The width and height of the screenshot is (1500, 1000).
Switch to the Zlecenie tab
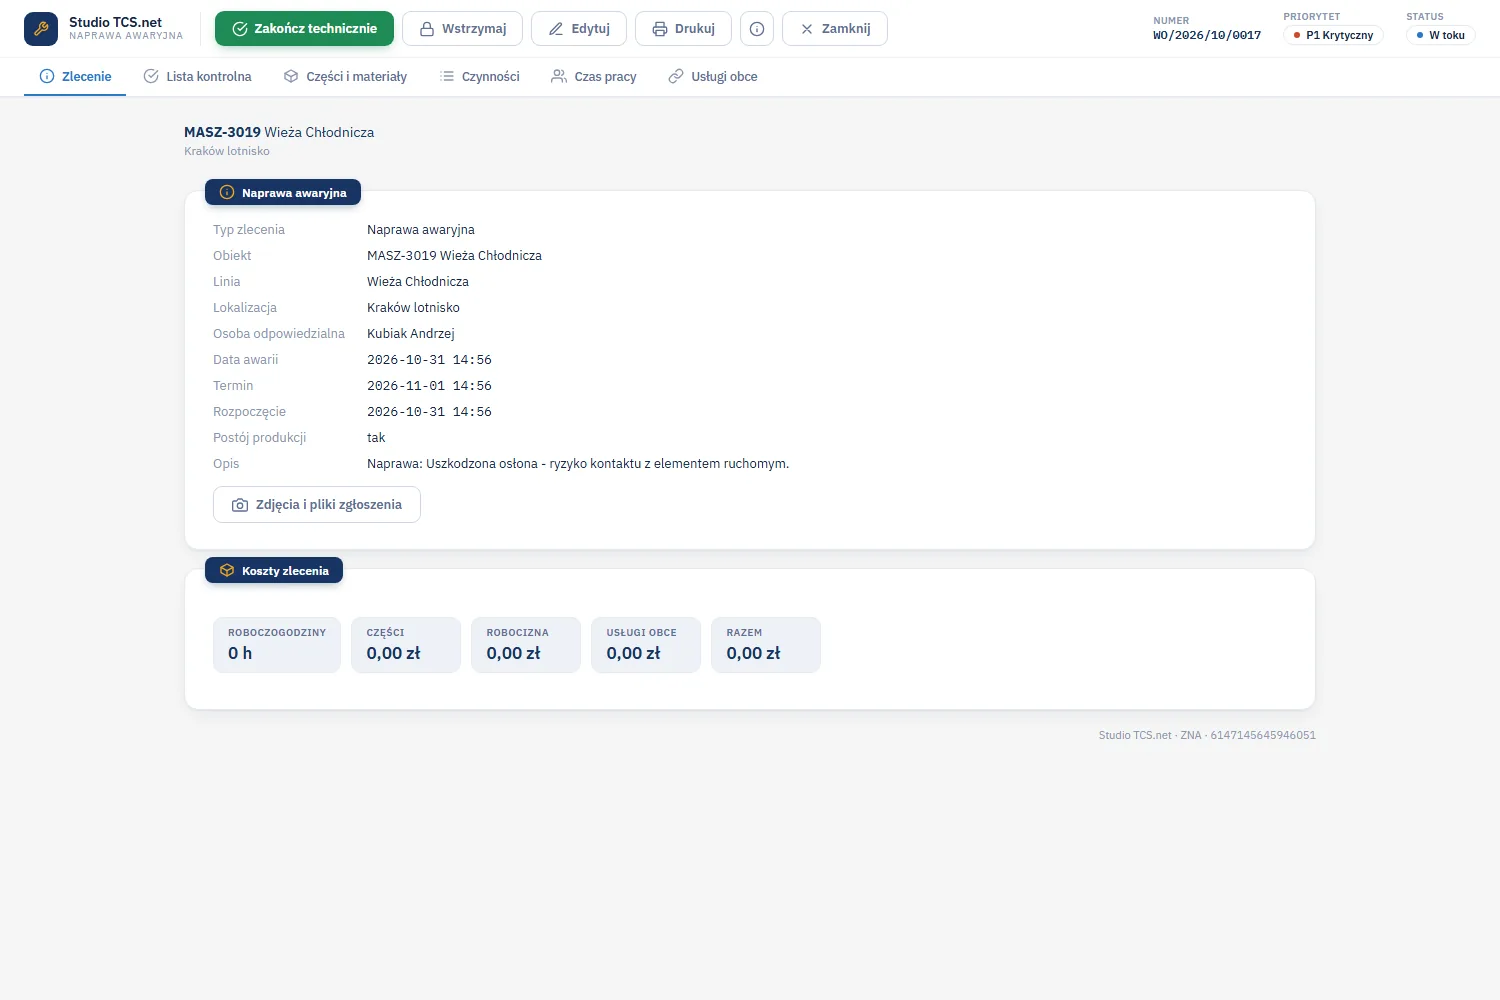[x=75, y=77]
